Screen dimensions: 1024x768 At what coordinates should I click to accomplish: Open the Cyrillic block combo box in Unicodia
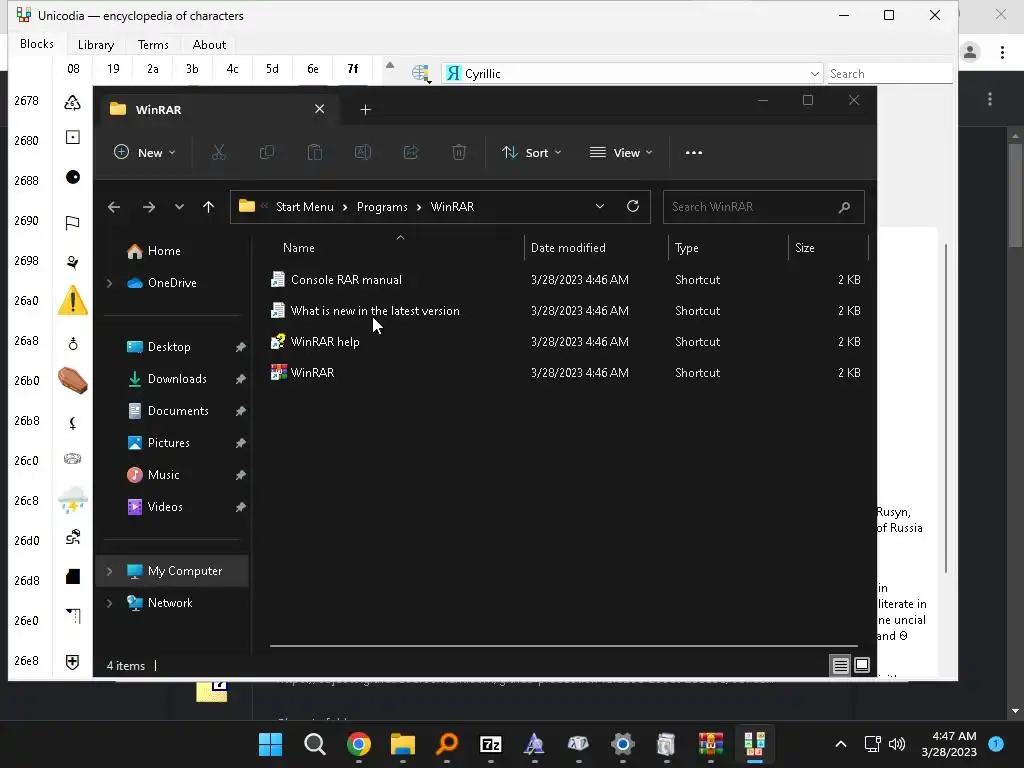click(x=632, y=74)
